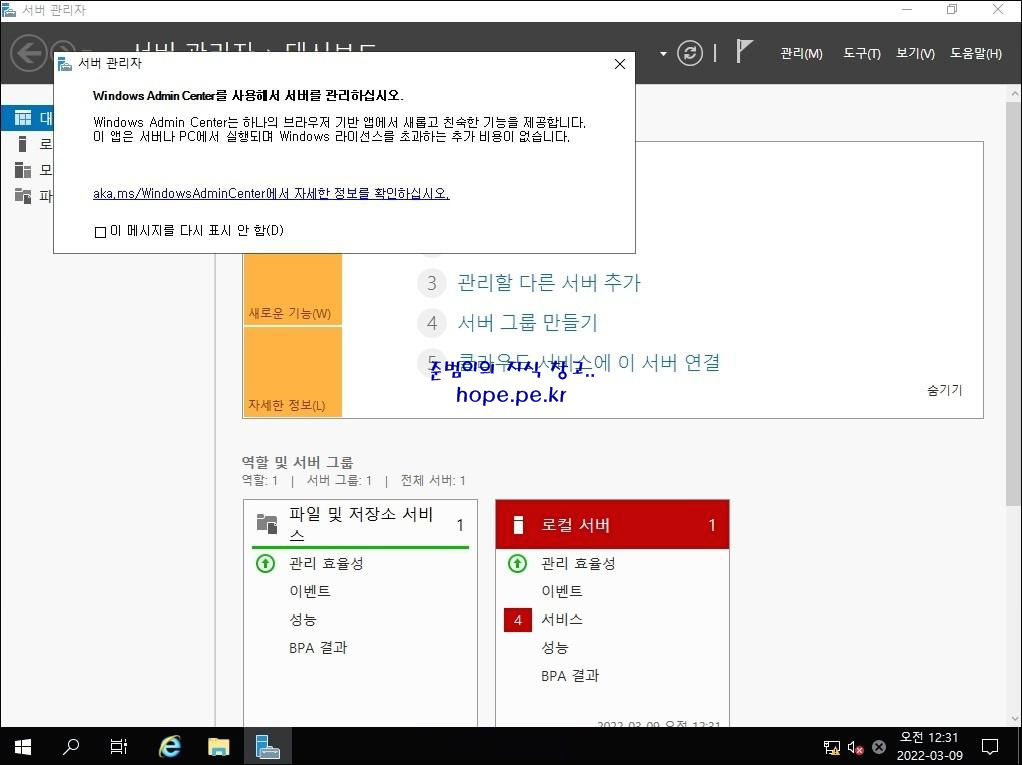Open the 도구(T) menu
This screenshot has width=1022, height=765.
861,53
